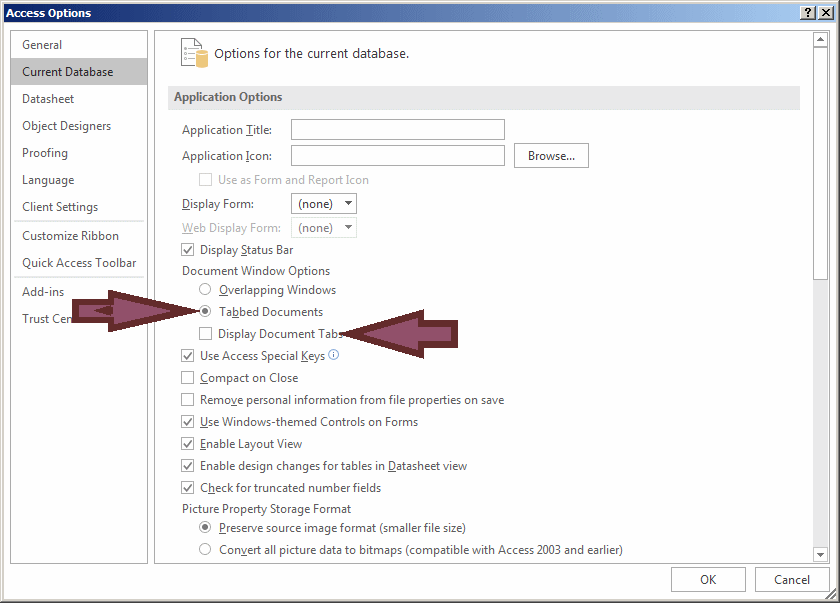Click inside the Application Title field
840x603 pixels.
point(397,129)
